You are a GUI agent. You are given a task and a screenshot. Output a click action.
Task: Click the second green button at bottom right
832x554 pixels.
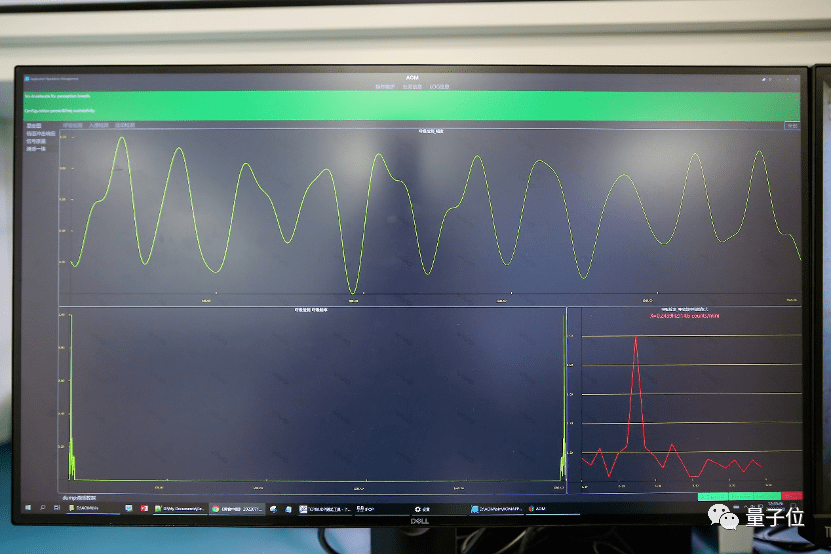740,497
